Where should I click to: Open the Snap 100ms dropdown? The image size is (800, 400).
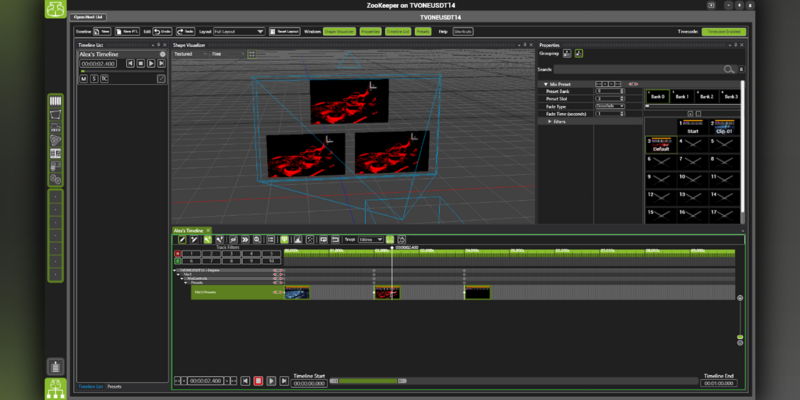point(370,239)
